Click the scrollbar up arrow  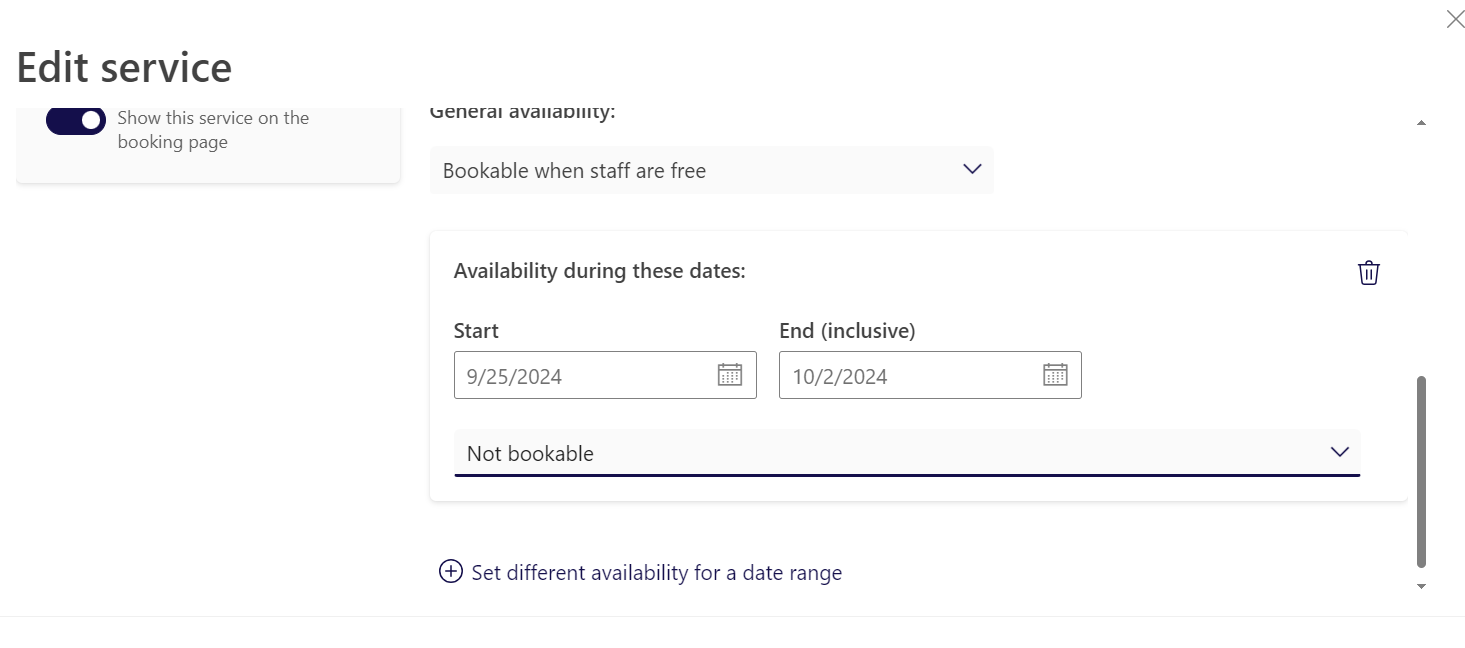click(1421, 123)
